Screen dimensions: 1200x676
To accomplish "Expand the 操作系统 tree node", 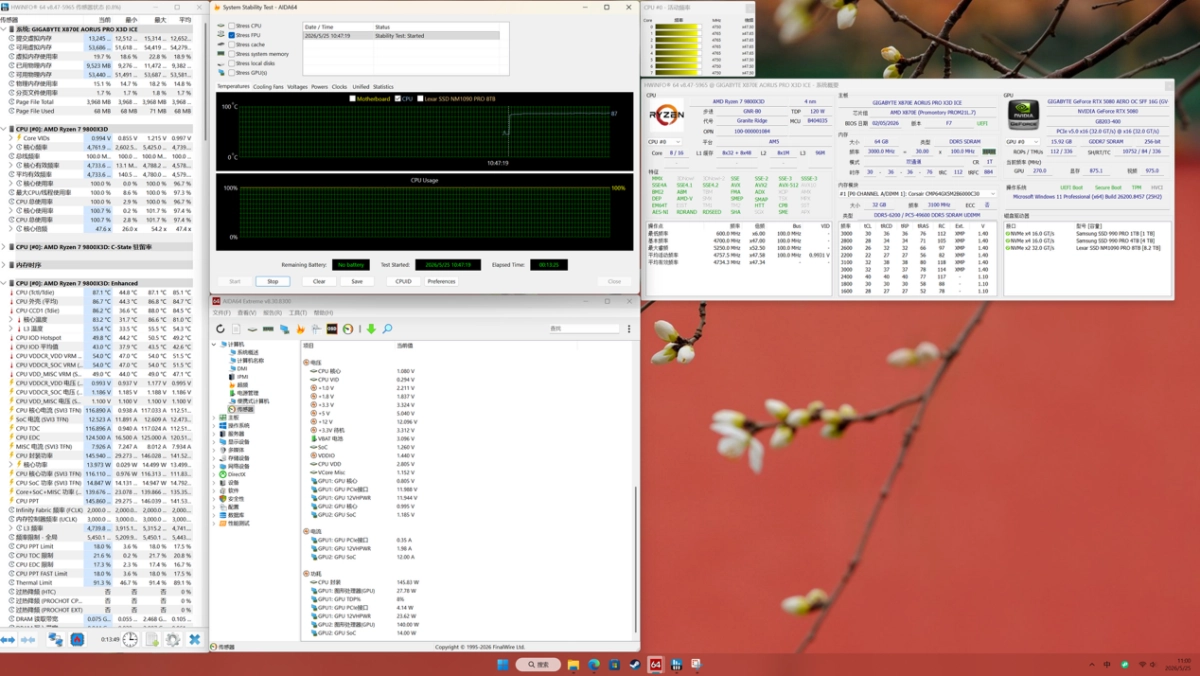I will tap(214, 425).
